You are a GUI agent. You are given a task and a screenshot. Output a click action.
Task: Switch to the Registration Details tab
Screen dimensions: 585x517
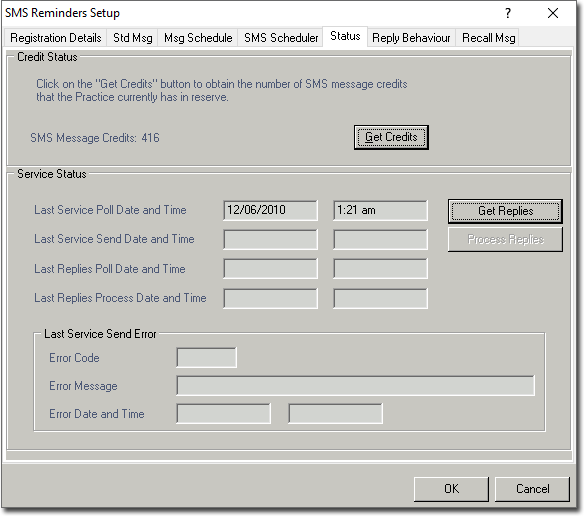click(x=56, y=38)
